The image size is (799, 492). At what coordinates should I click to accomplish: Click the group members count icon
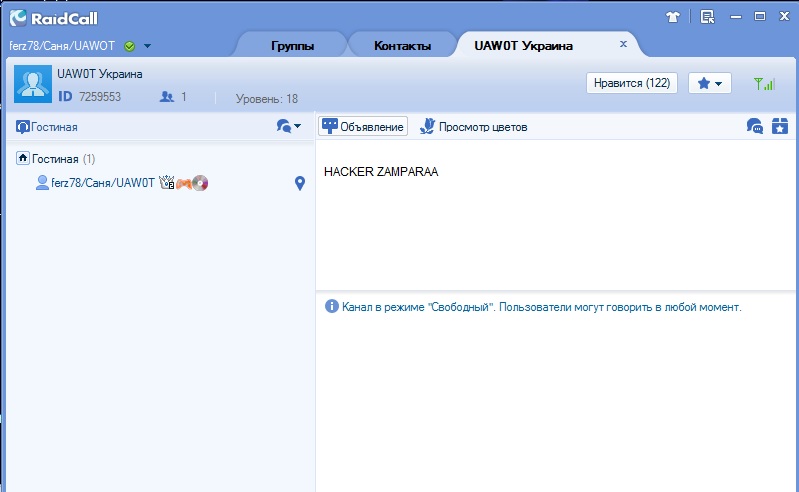pos(167,96)
